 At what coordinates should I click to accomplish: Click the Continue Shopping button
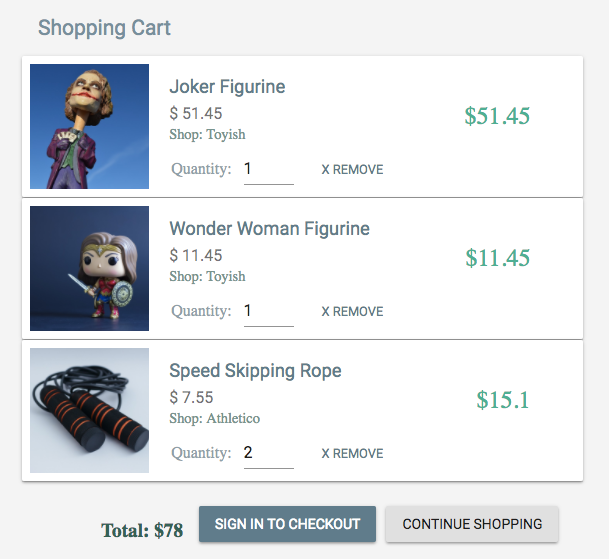coord(472,524)
